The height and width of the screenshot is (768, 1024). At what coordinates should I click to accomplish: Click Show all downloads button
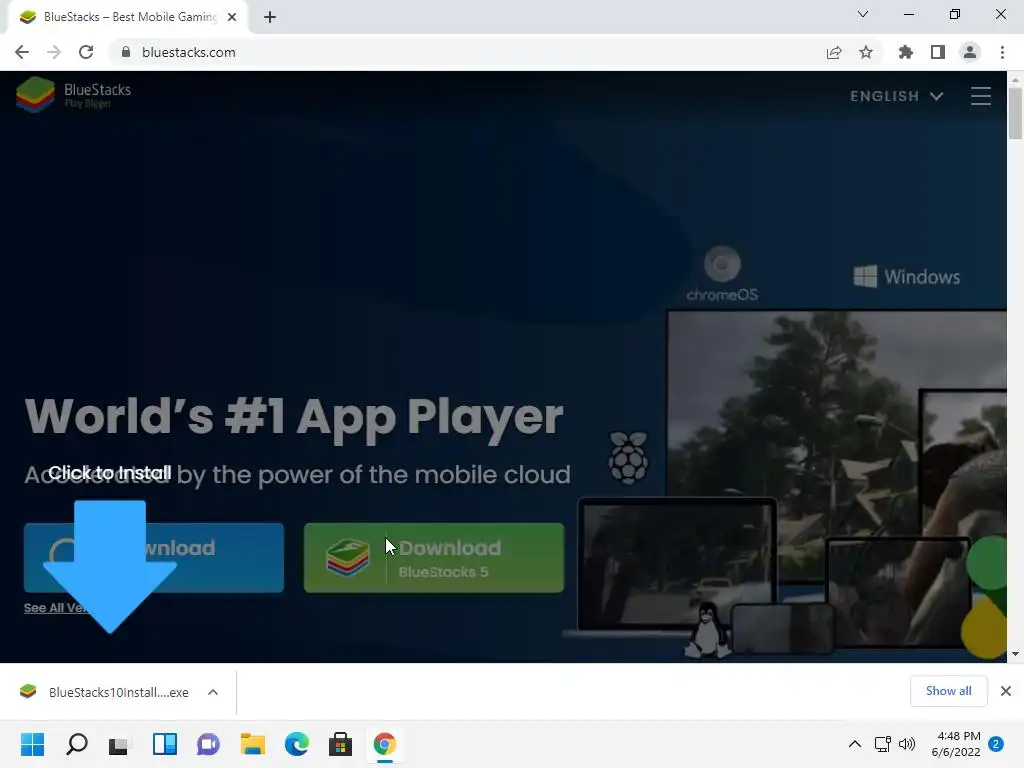948,691
